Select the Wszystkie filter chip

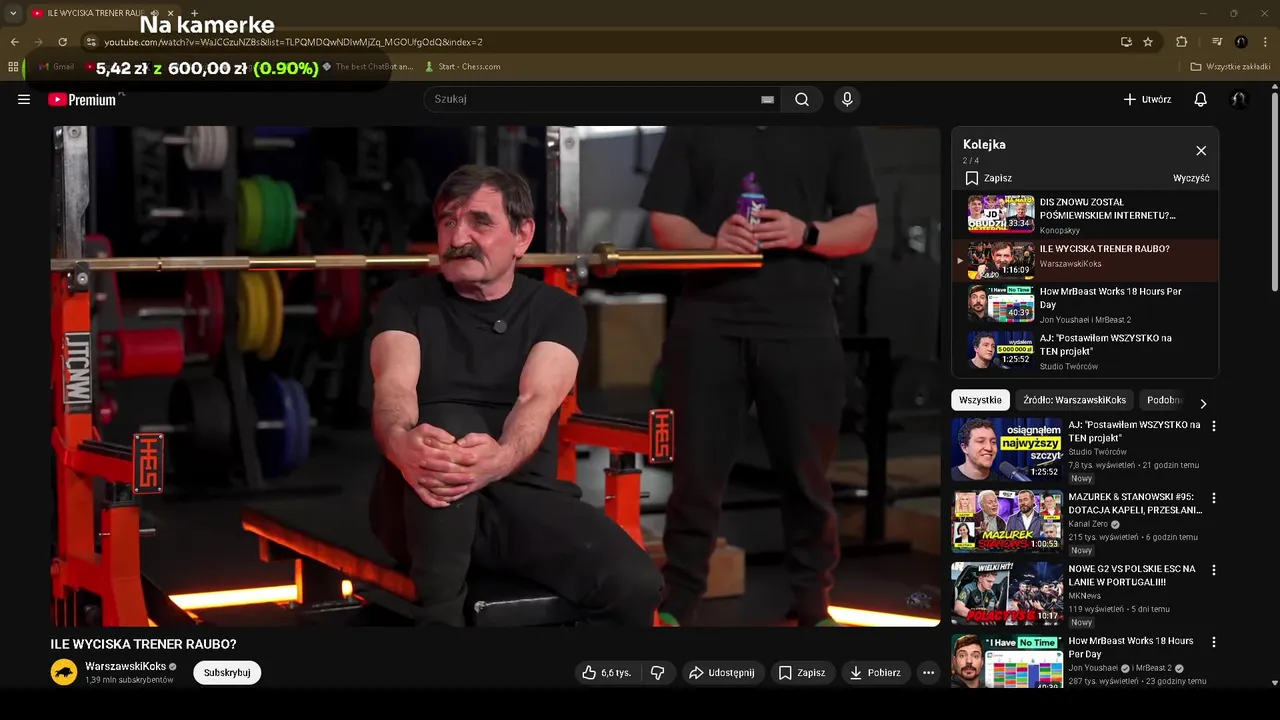(x=980, y=400)
